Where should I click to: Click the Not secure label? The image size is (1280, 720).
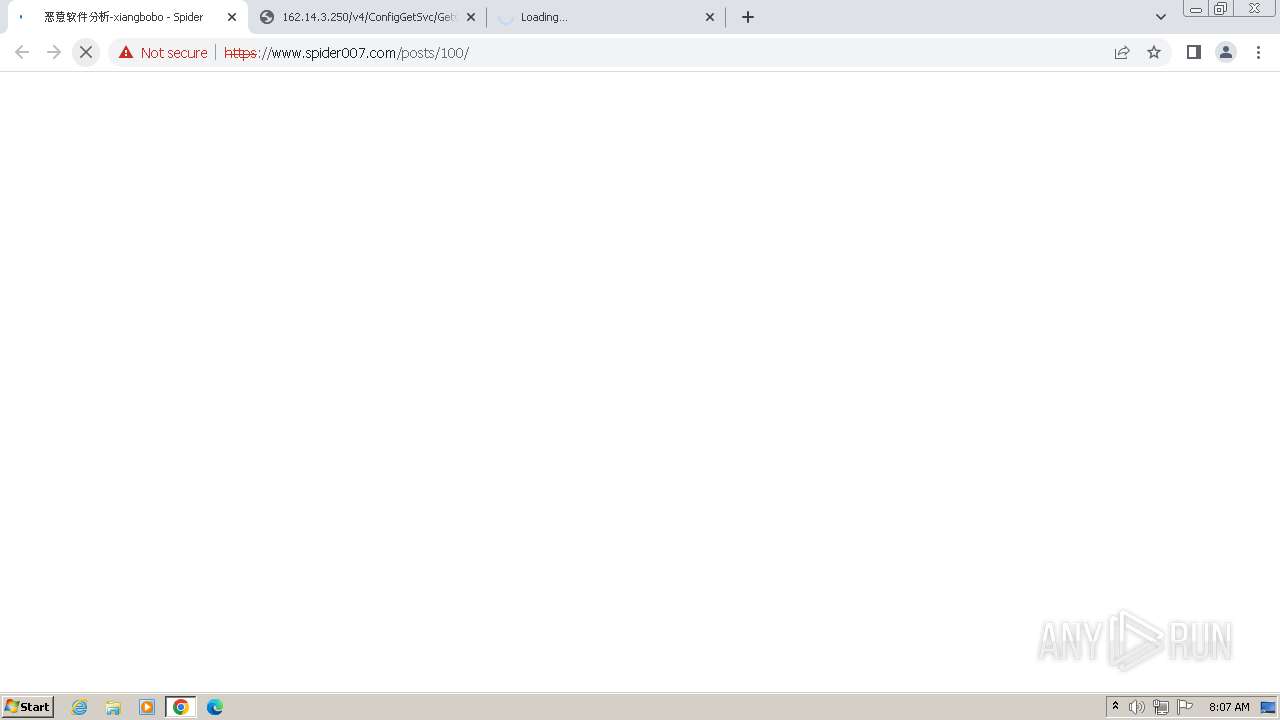pos(174,52)
